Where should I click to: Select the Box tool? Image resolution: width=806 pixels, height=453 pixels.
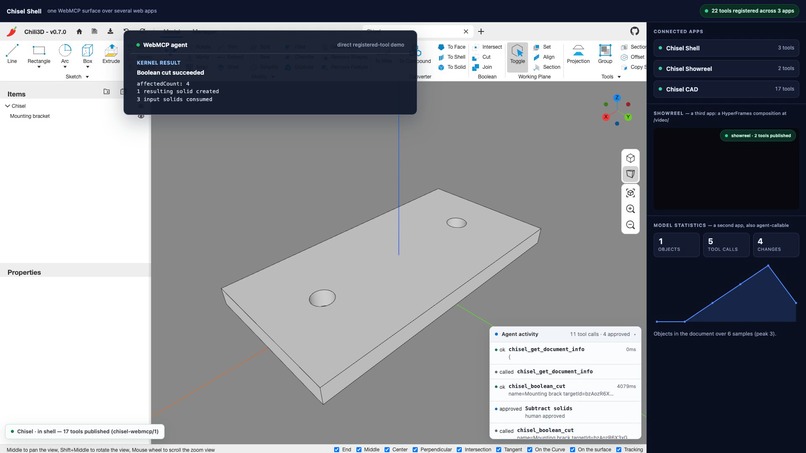87,53
